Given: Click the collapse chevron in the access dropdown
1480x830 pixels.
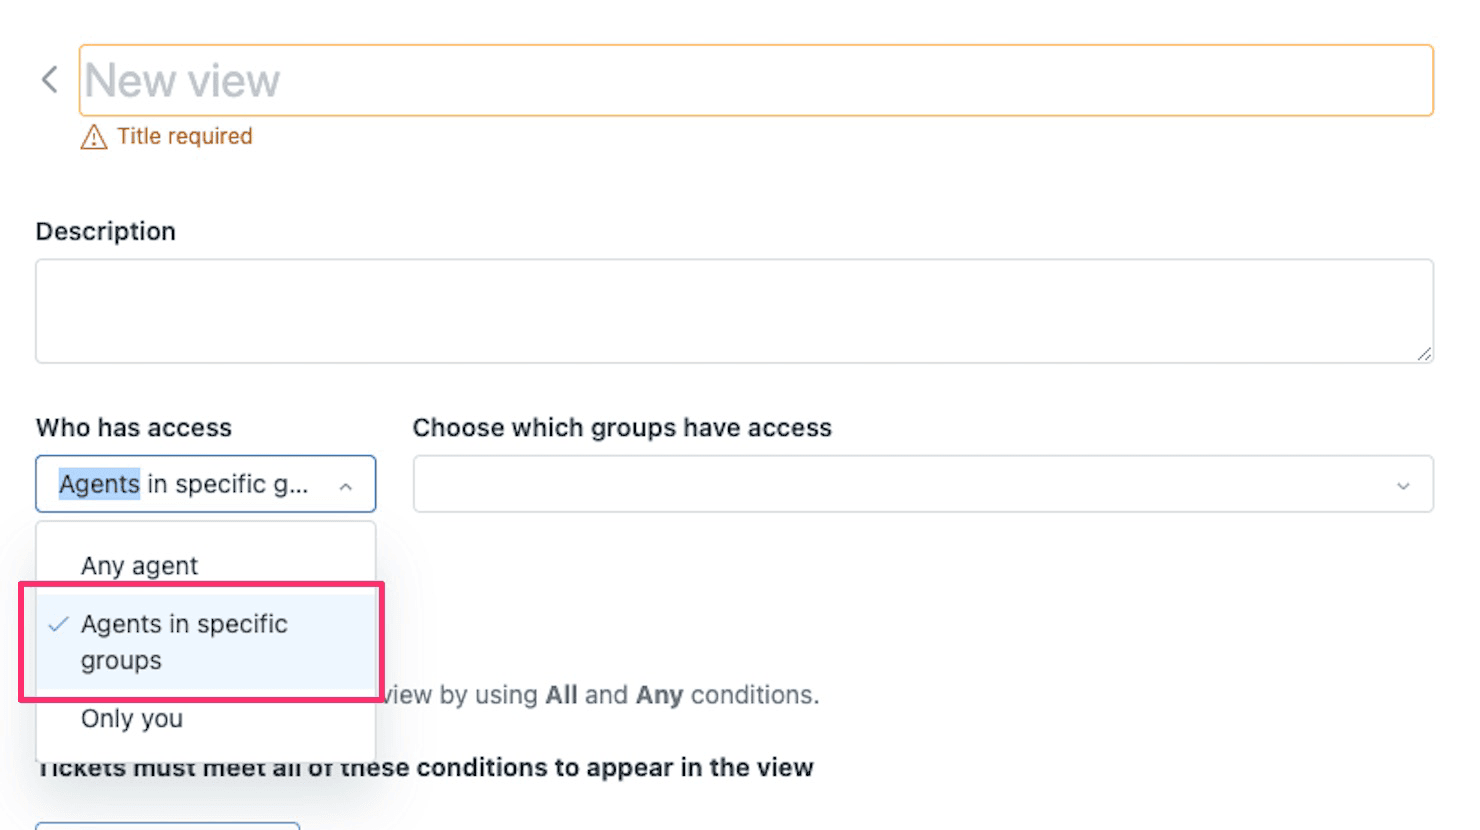Looking at the screenshot, I should pyautogui.click(x=347, y=487).
